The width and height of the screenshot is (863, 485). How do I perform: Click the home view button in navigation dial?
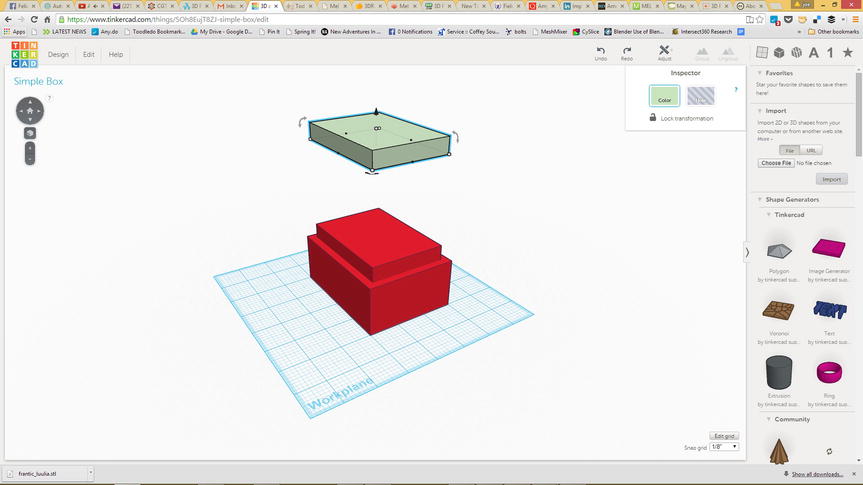(x=30, y=111)
